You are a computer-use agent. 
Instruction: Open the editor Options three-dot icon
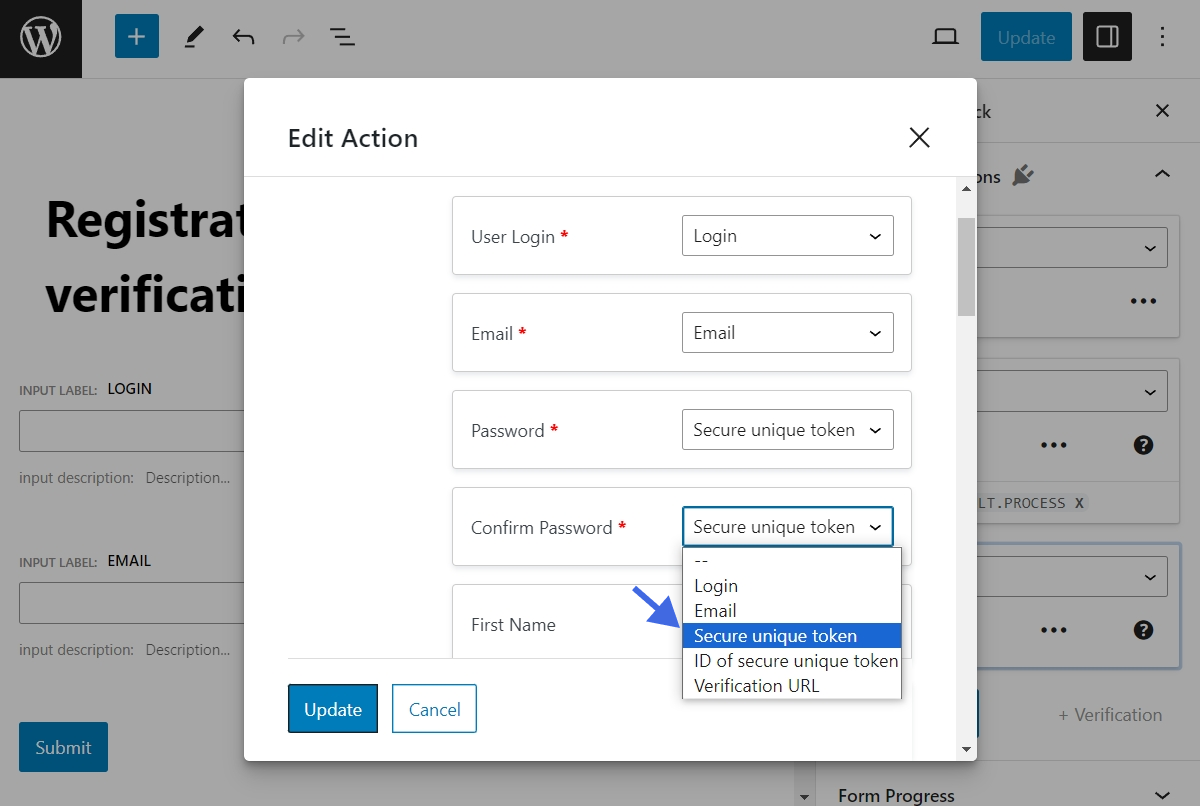coord(1162,37)
